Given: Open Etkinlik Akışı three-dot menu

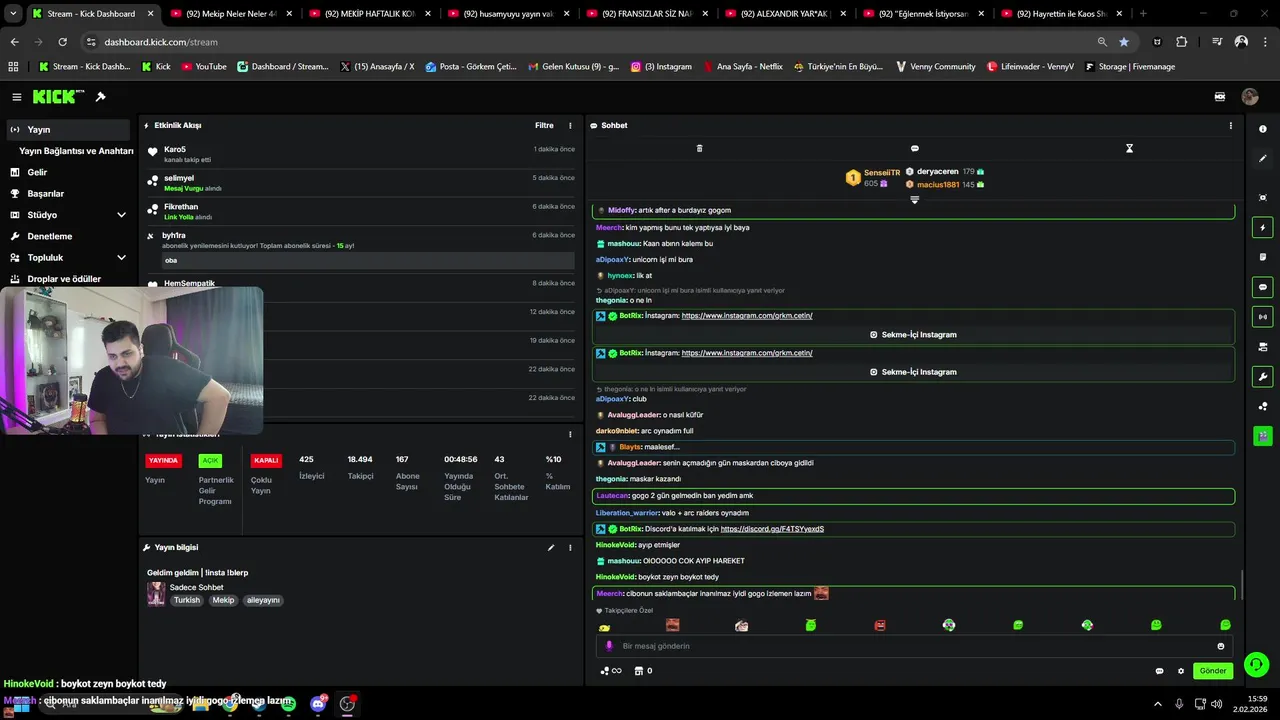Looking at the screenshot, I should pyautogui.click(x=570, y=126).
